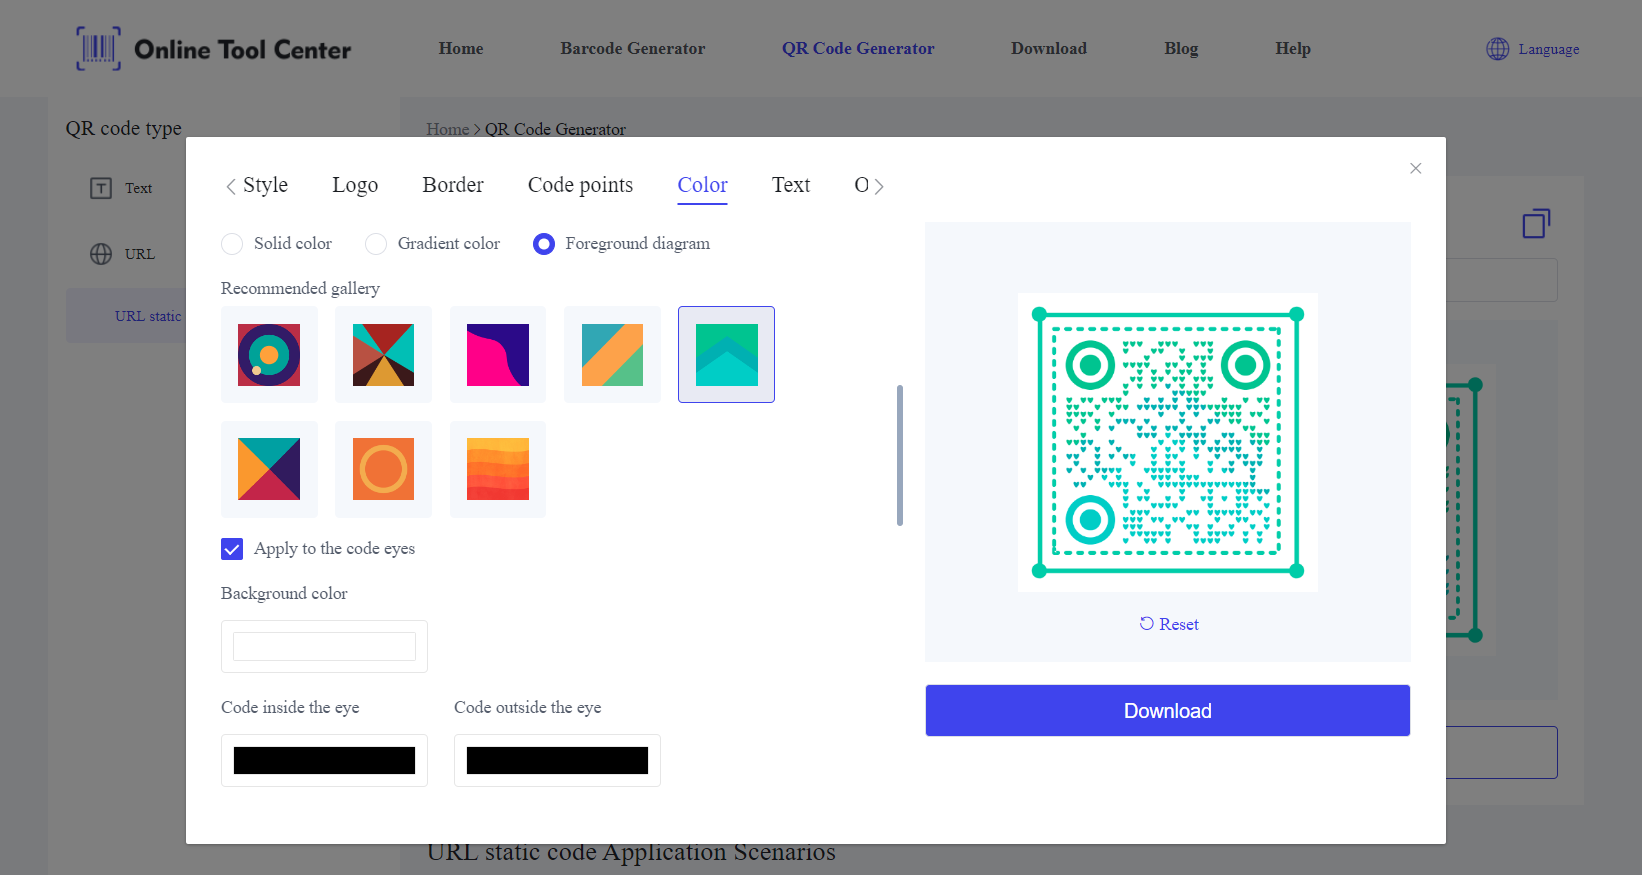Image resolution: width=1642 pixels, height=875 pixels.
Task: Pick the four-triangle colorful pattern
Action: point(269,469)
